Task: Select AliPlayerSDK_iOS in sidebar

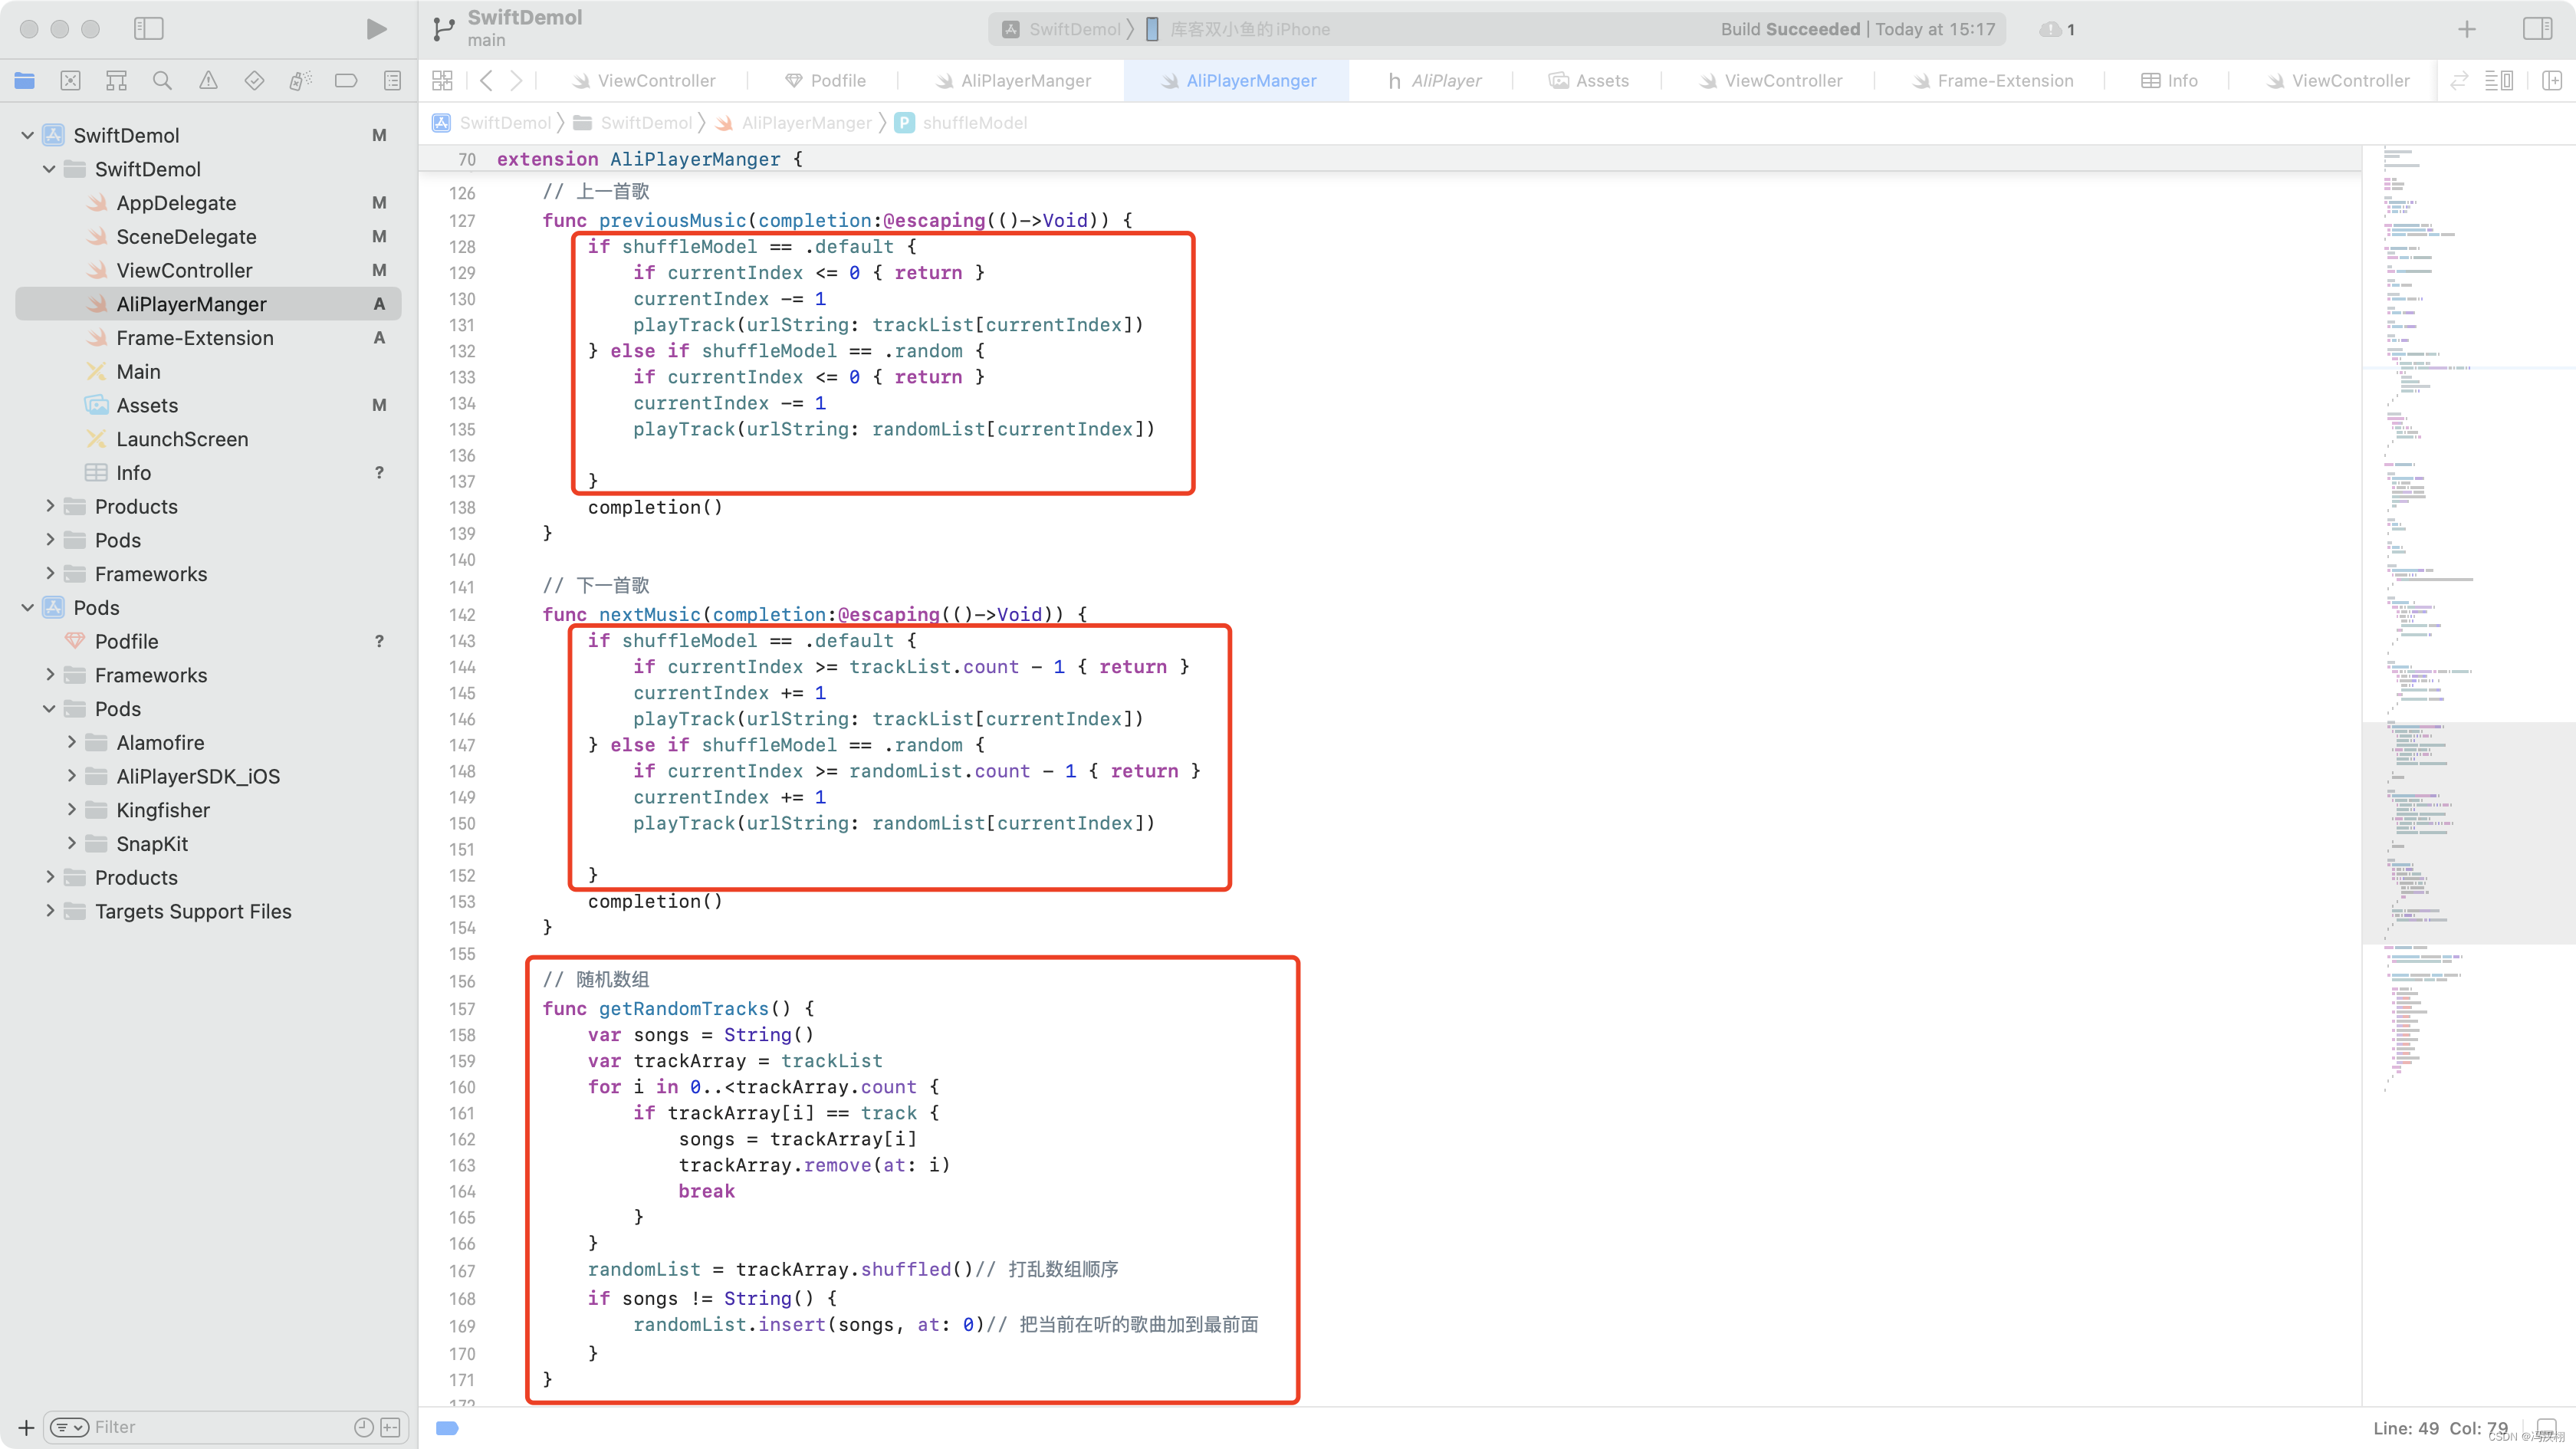Action: pos(198,775)
